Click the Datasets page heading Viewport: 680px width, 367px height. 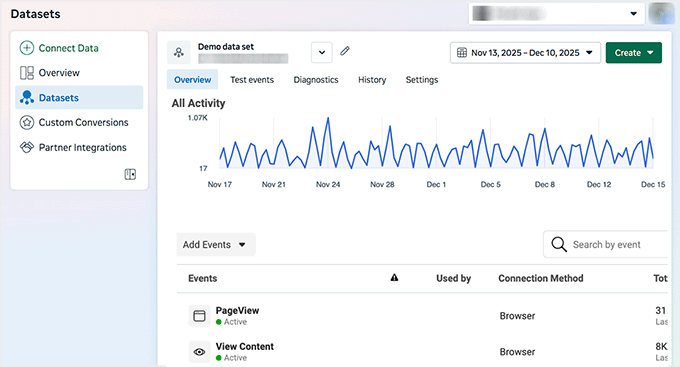point(36,14)
